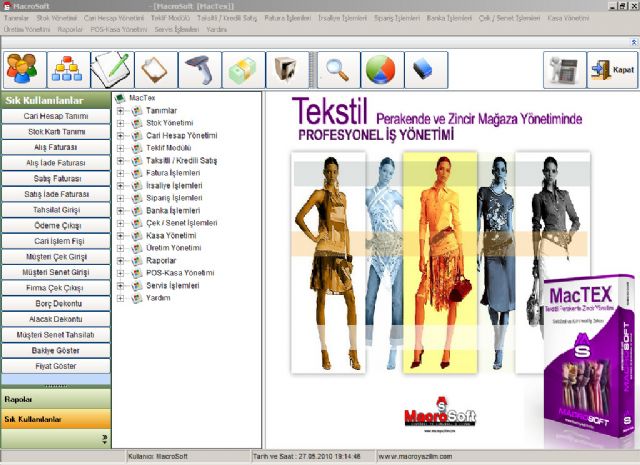Click the blue book toolbar icon
The height and width of the screenshot is (465, 640).
coord(426,70)
